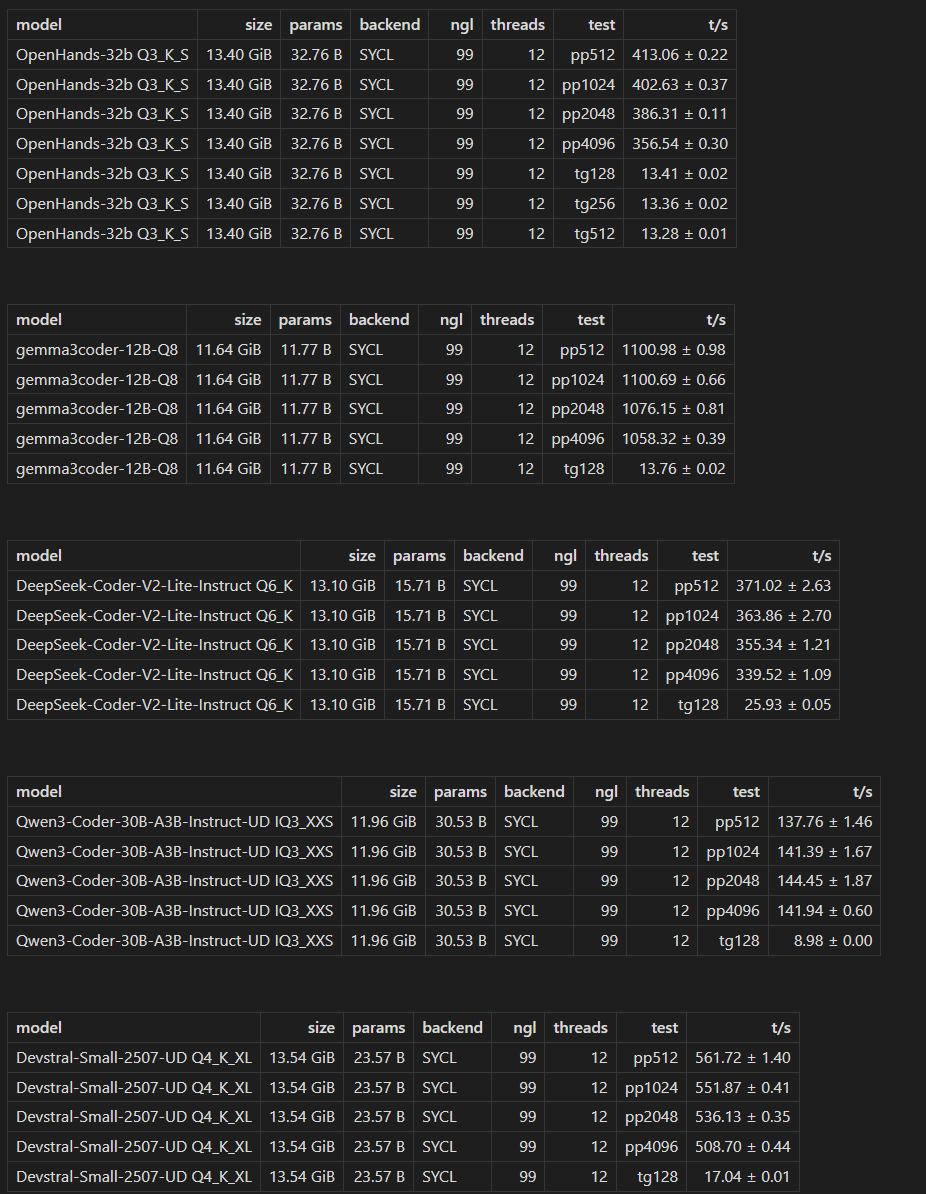Select the 508.70 ± 0.44 value
The width and height of the screenshot is (926, 1194).
(x=742, y=1147)
